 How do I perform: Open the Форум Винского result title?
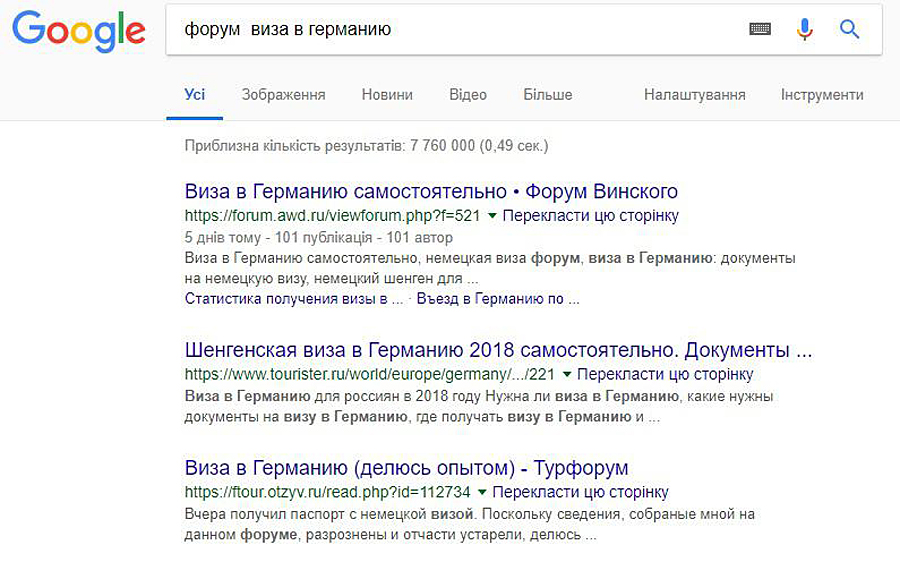click(x=431, y=191)
